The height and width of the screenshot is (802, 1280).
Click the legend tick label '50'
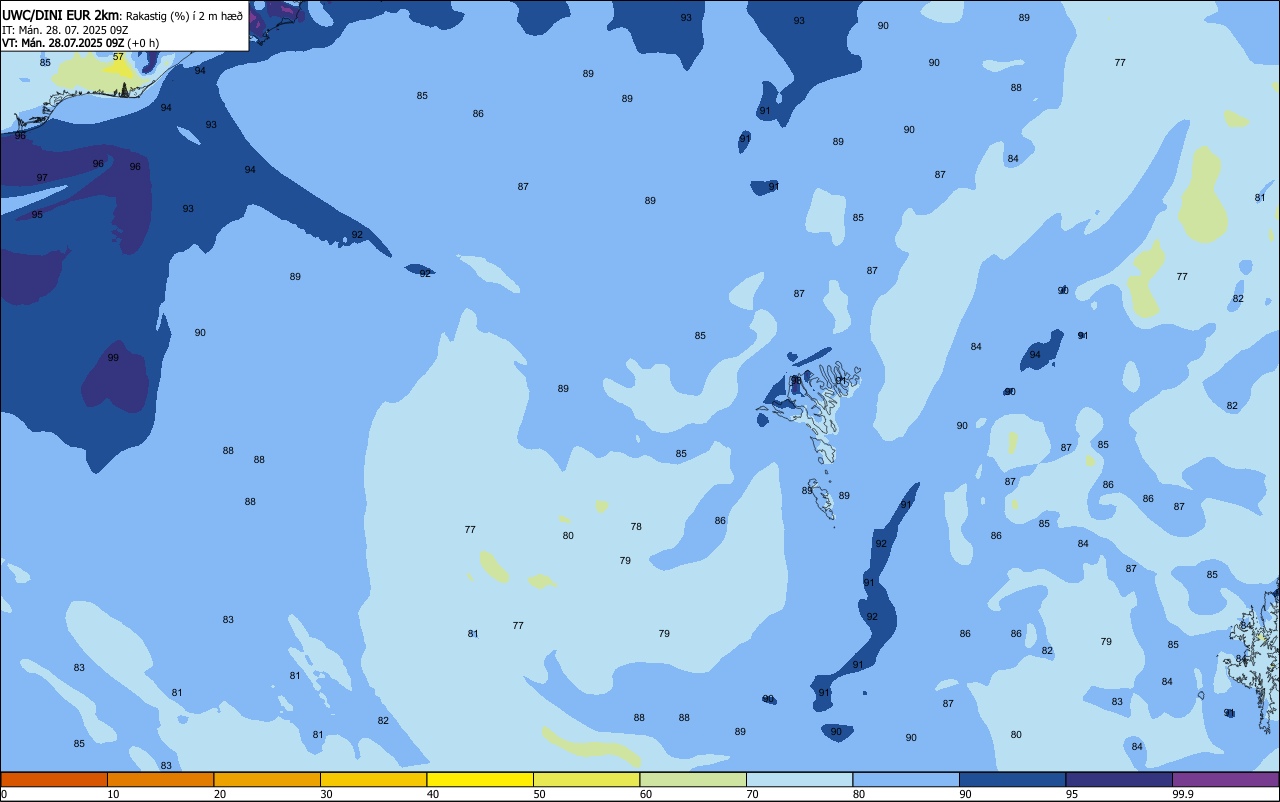tap(539, 794)
